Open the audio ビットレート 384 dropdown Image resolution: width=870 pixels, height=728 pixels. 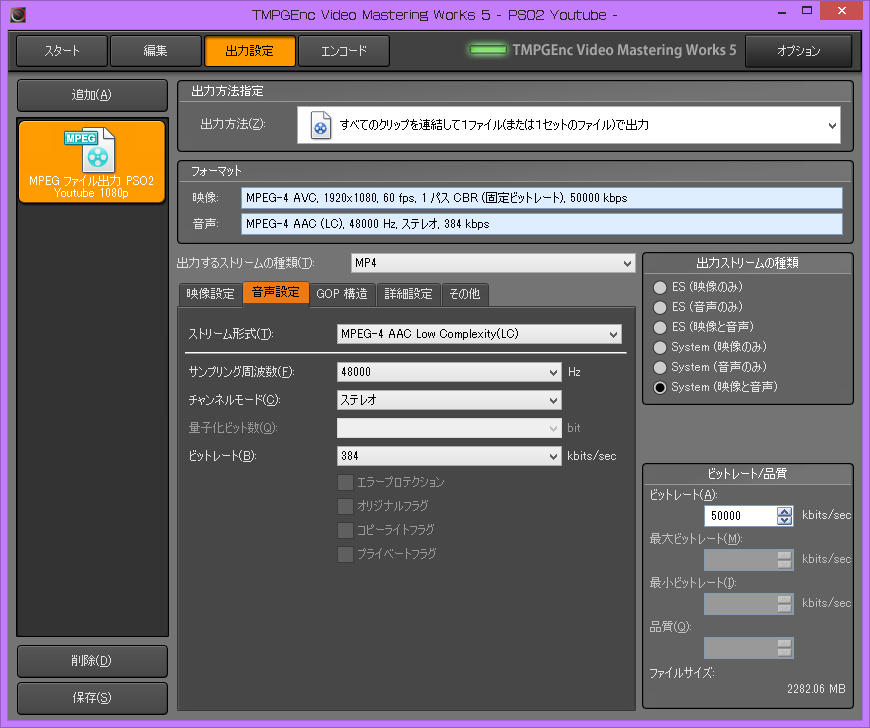(x=449, y=456)
